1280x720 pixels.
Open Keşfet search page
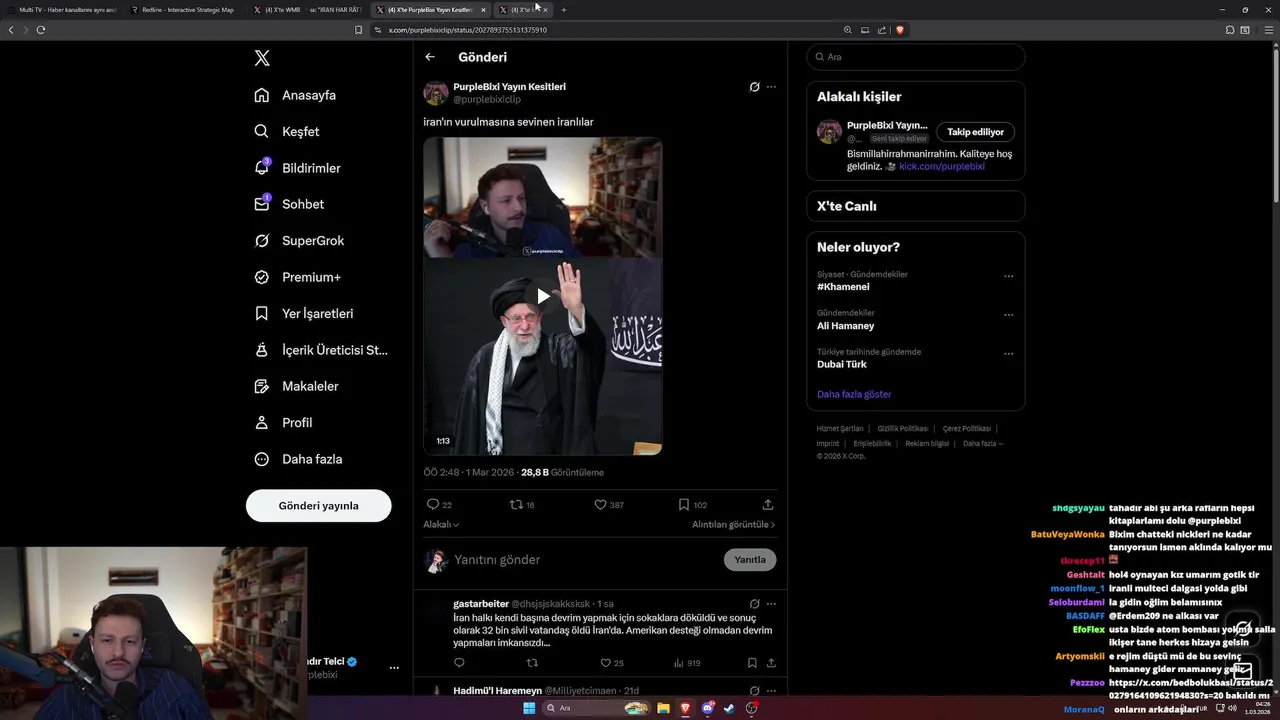287,131
